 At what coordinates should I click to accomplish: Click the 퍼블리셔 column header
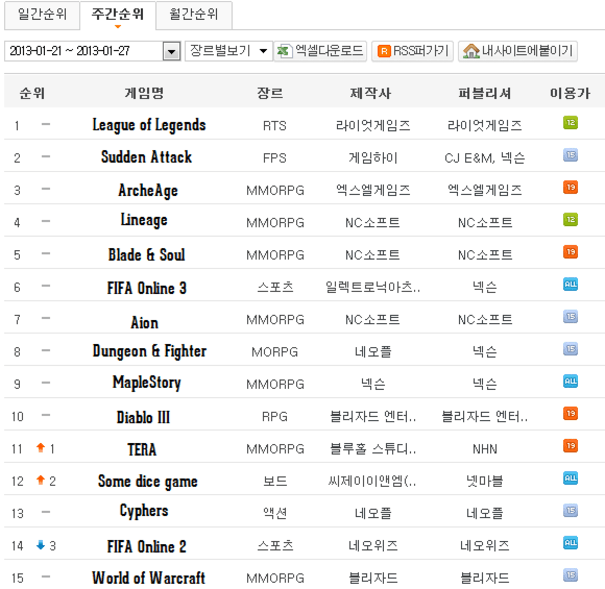pyautogui.click(x=485, y=93)
